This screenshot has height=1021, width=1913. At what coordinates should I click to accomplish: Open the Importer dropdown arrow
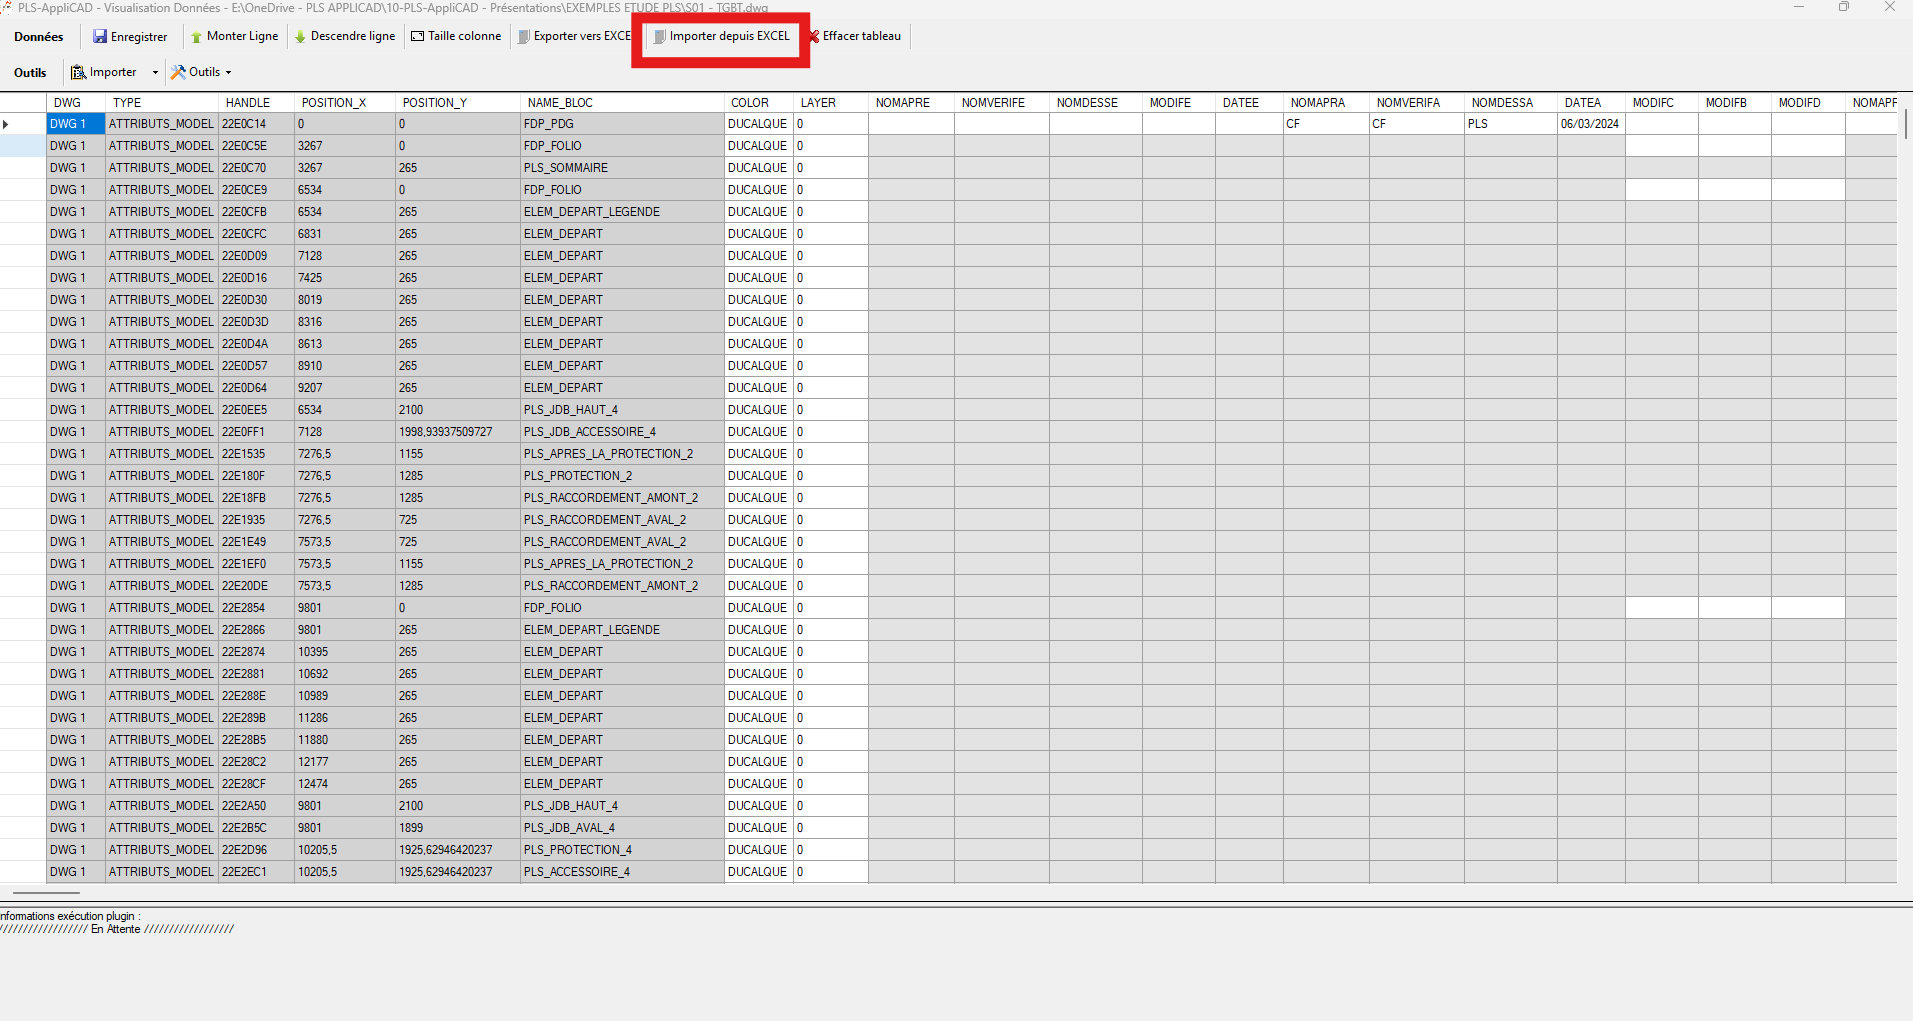click(x=155, y=72)
